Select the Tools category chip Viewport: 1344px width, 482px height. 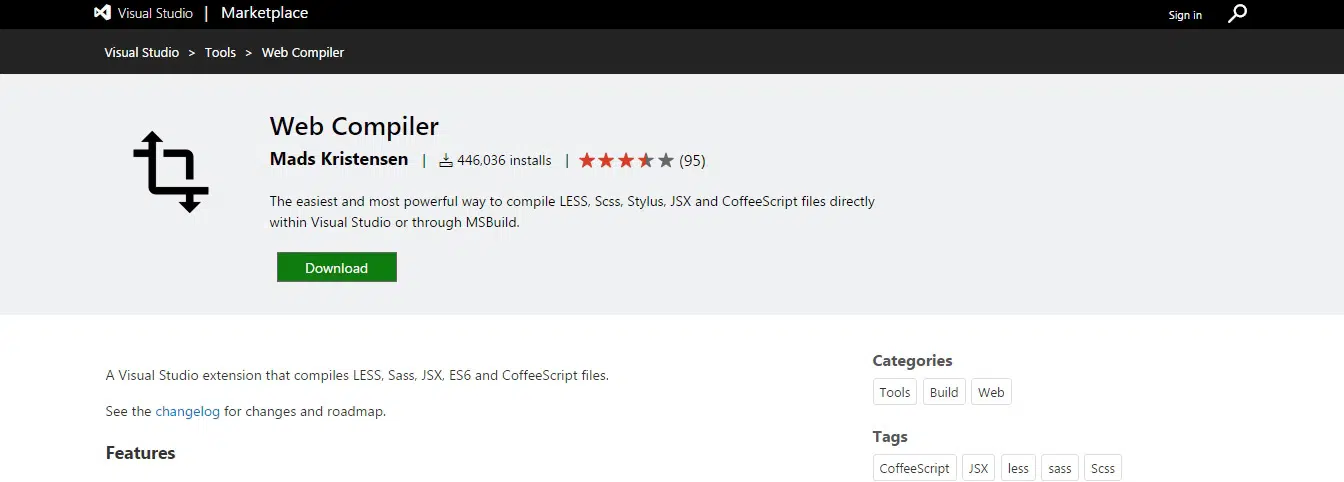(x=894, y=392)
